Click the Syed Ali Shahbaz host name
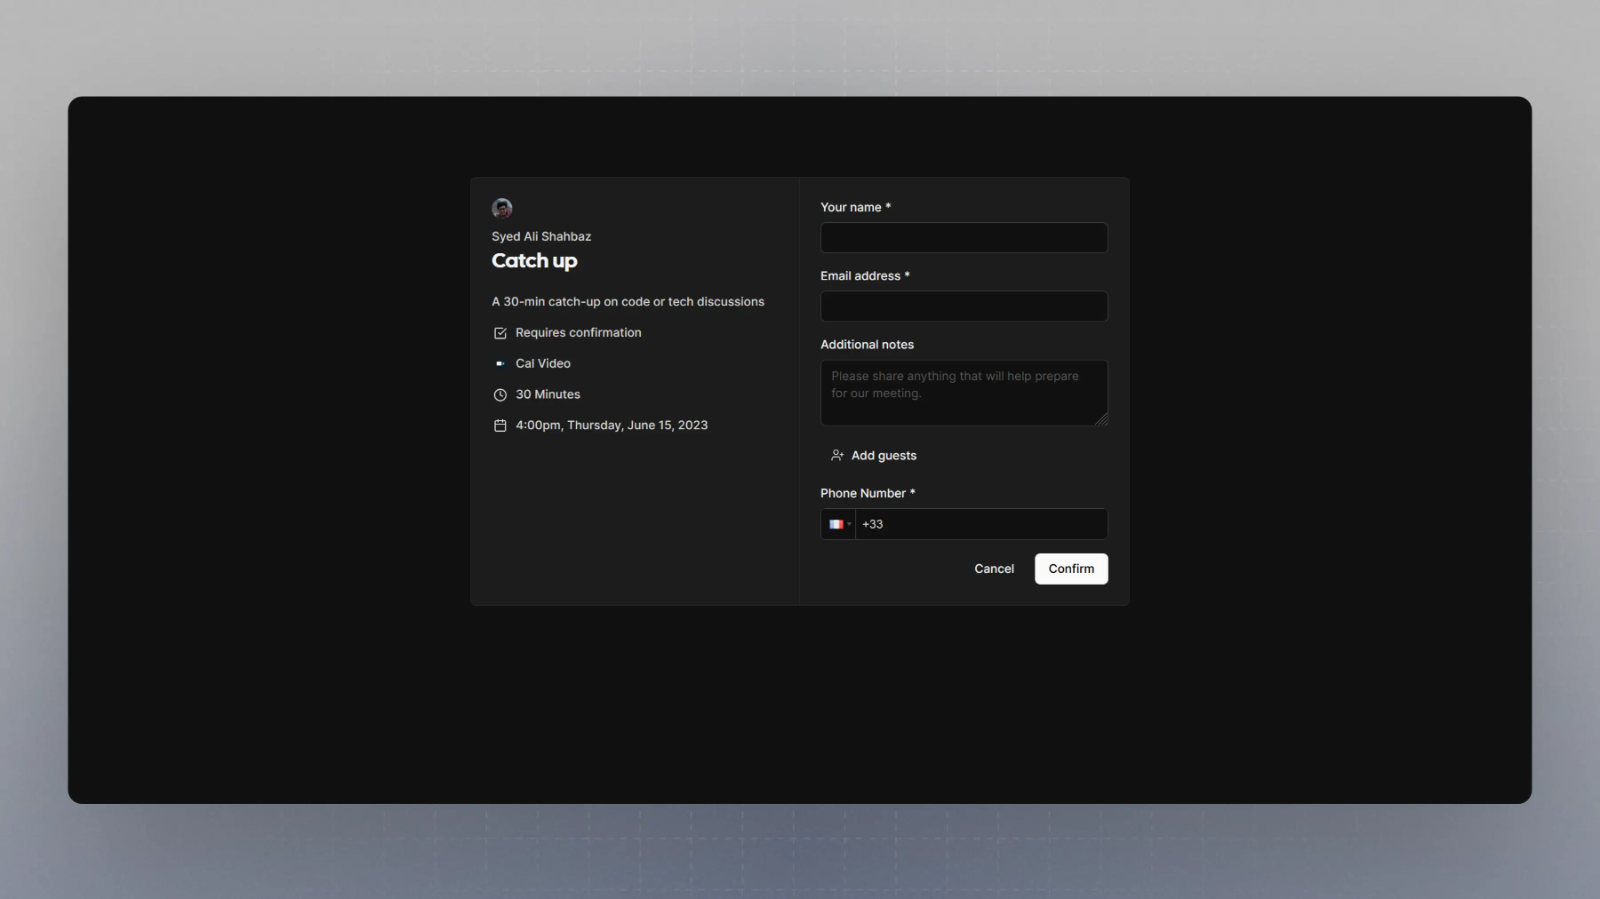The width and height of the screenshot is (1600, 899). click(x=541, y=237)
